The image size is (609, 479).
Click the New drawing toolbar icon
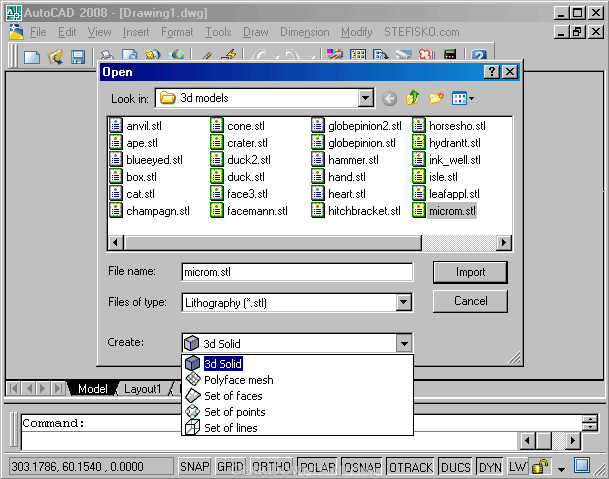(x=32, y=57)
